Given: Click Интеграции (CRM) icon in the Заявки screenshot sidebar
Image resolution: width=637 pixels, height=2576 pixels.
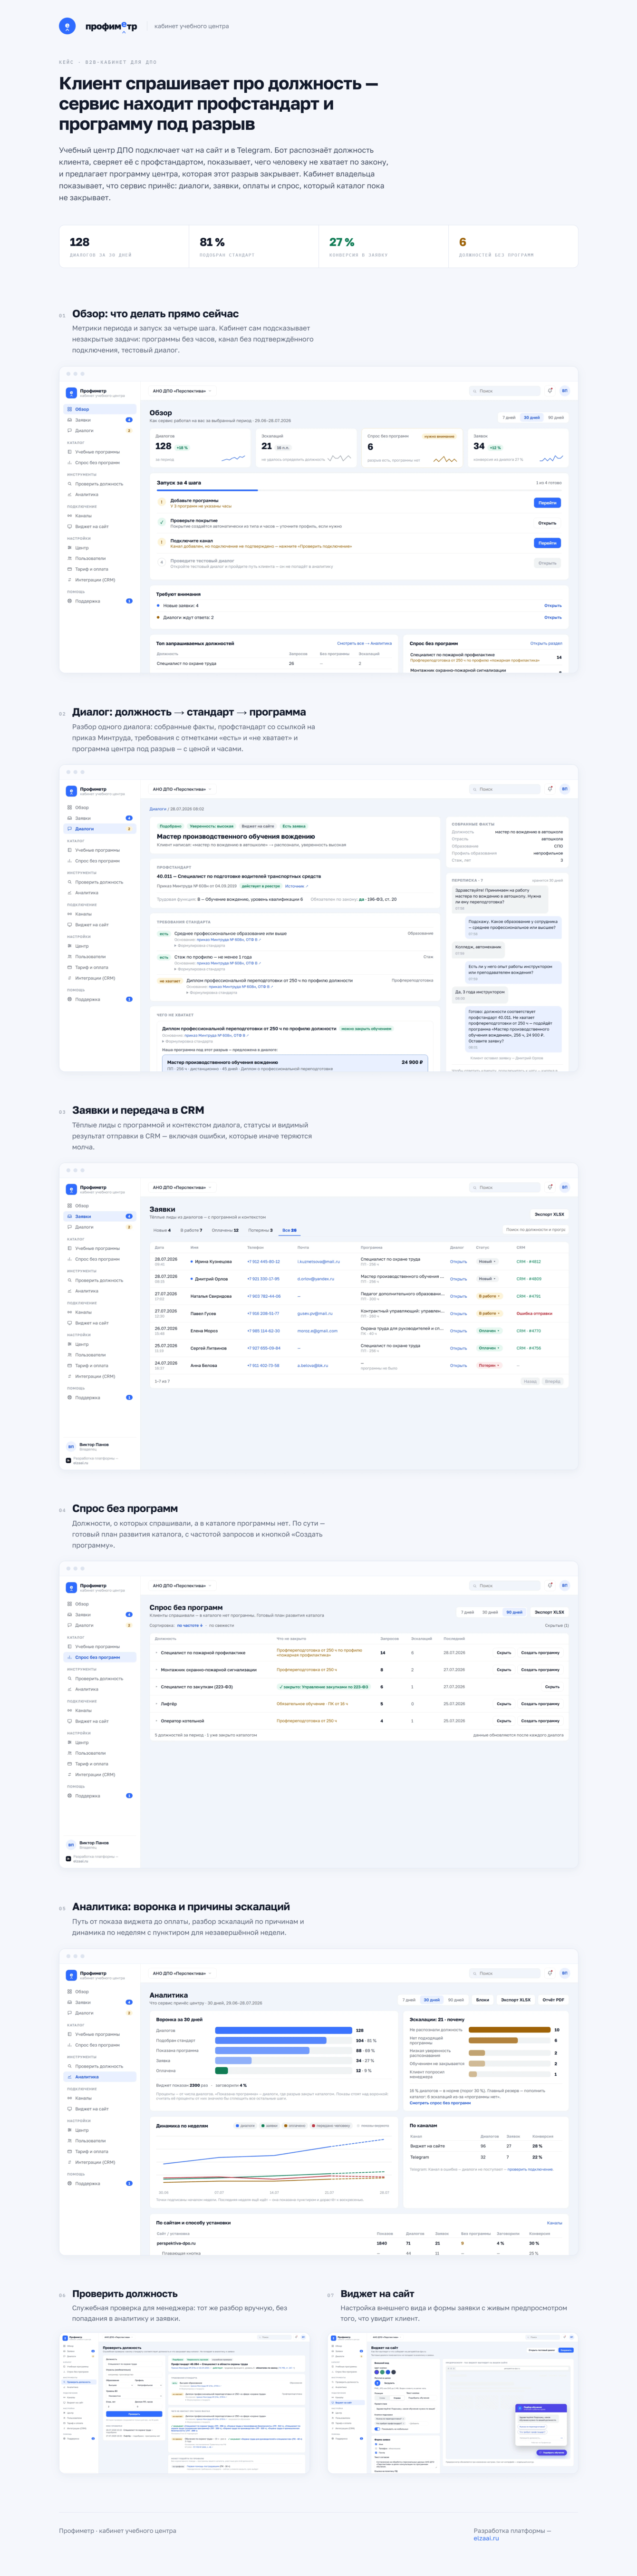Looking at the screenshot, I should (70, 1376).
